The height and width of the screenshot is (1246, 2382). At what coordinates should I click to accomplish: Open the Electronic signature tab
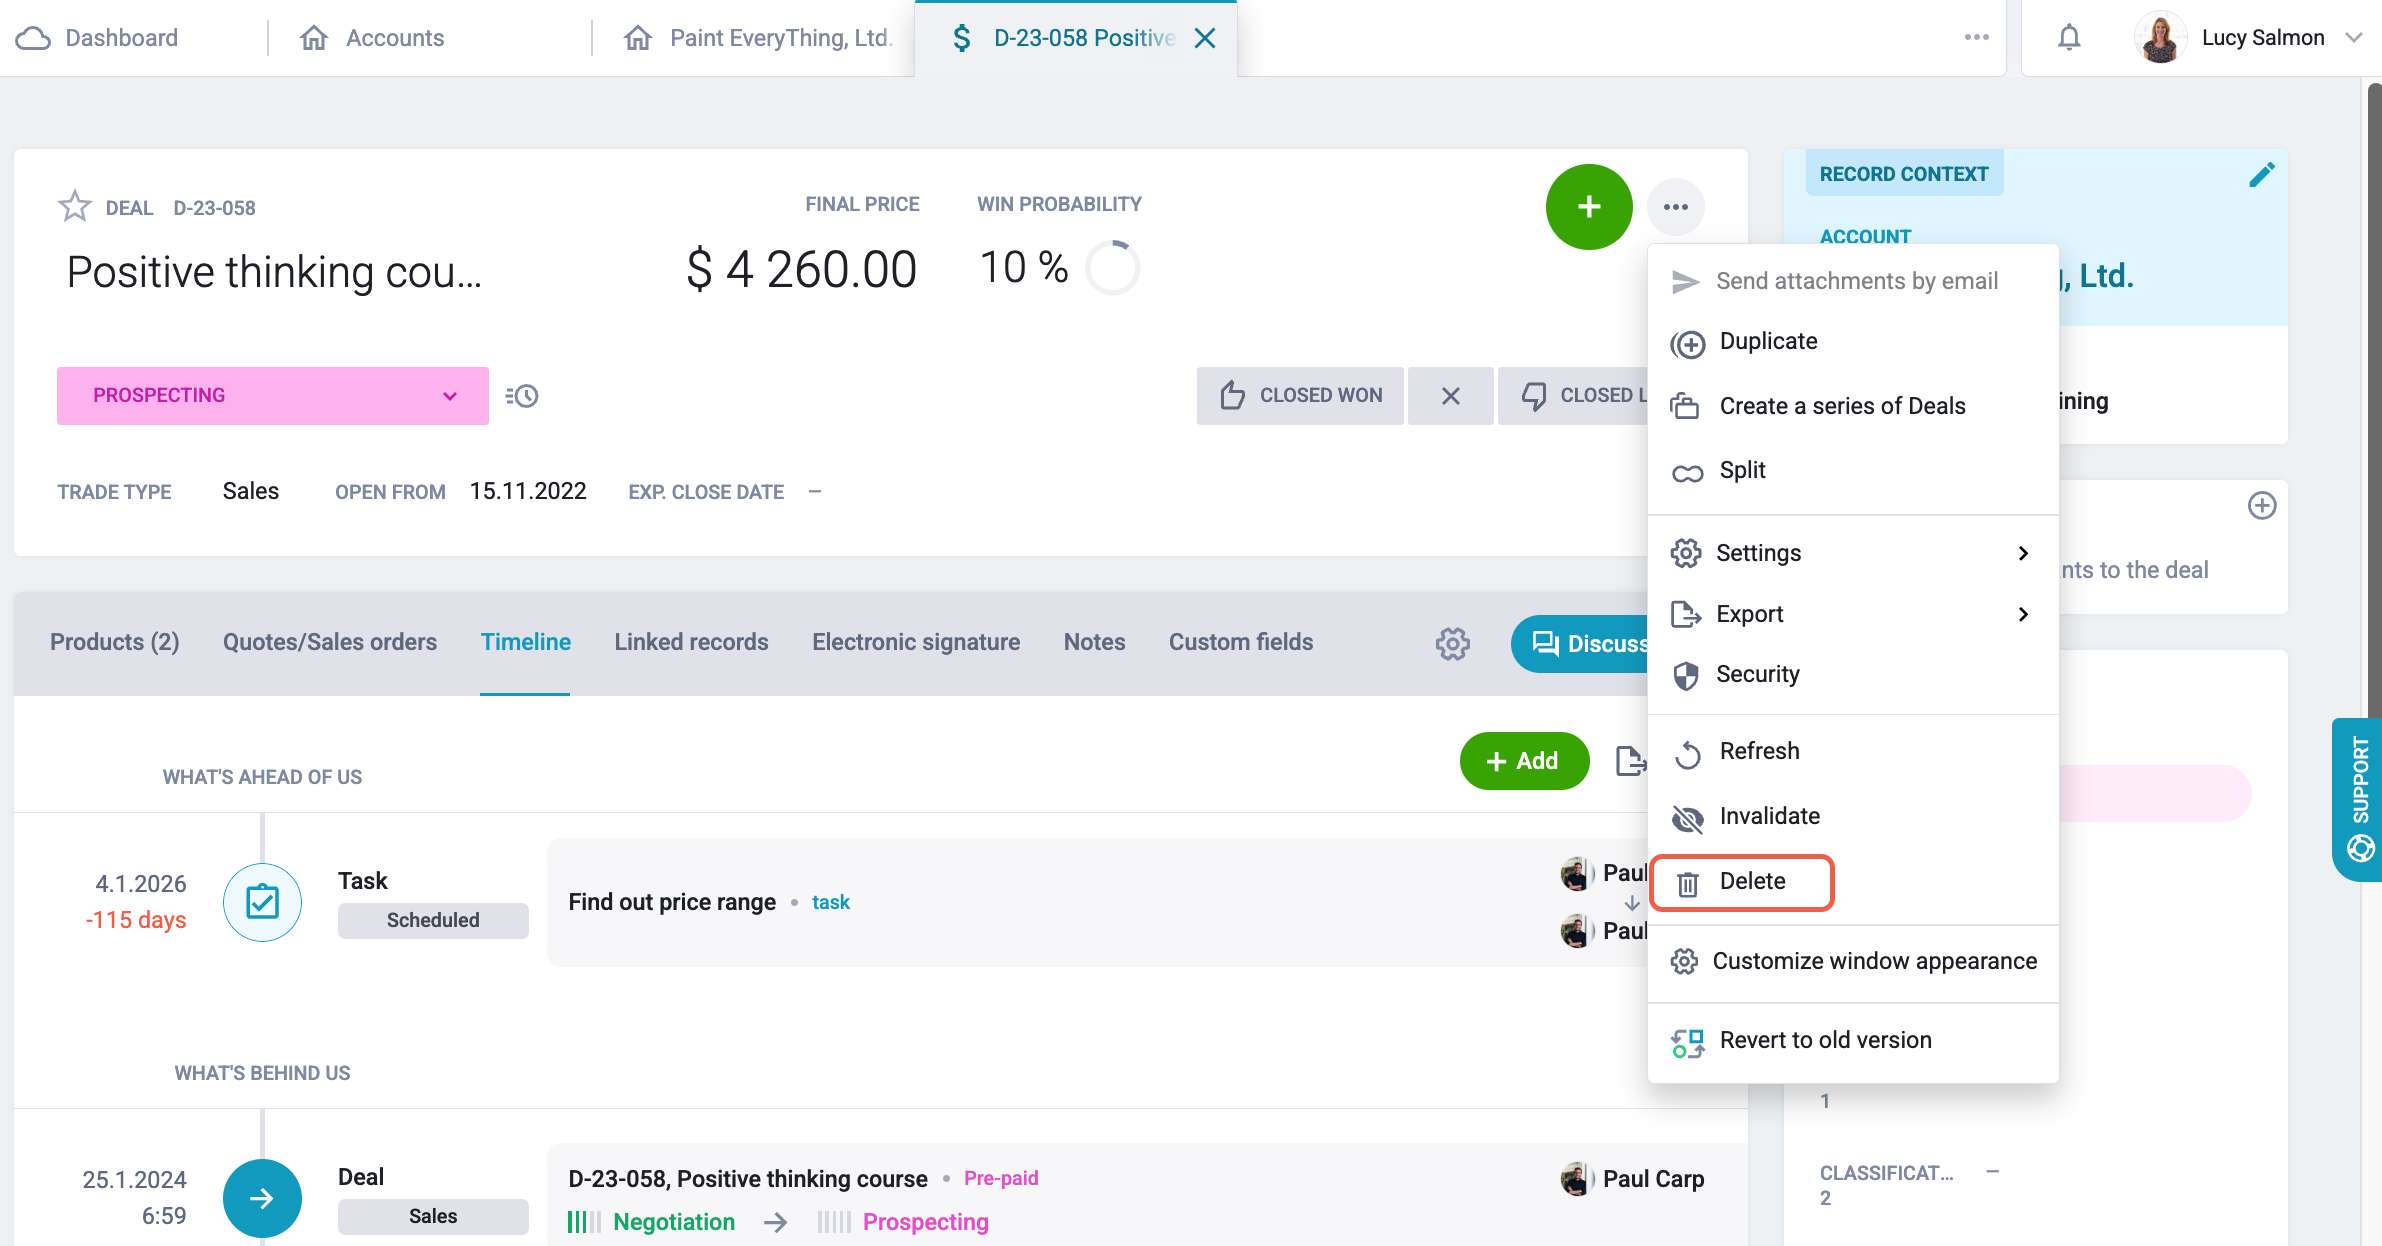click(x=916, y=642)
